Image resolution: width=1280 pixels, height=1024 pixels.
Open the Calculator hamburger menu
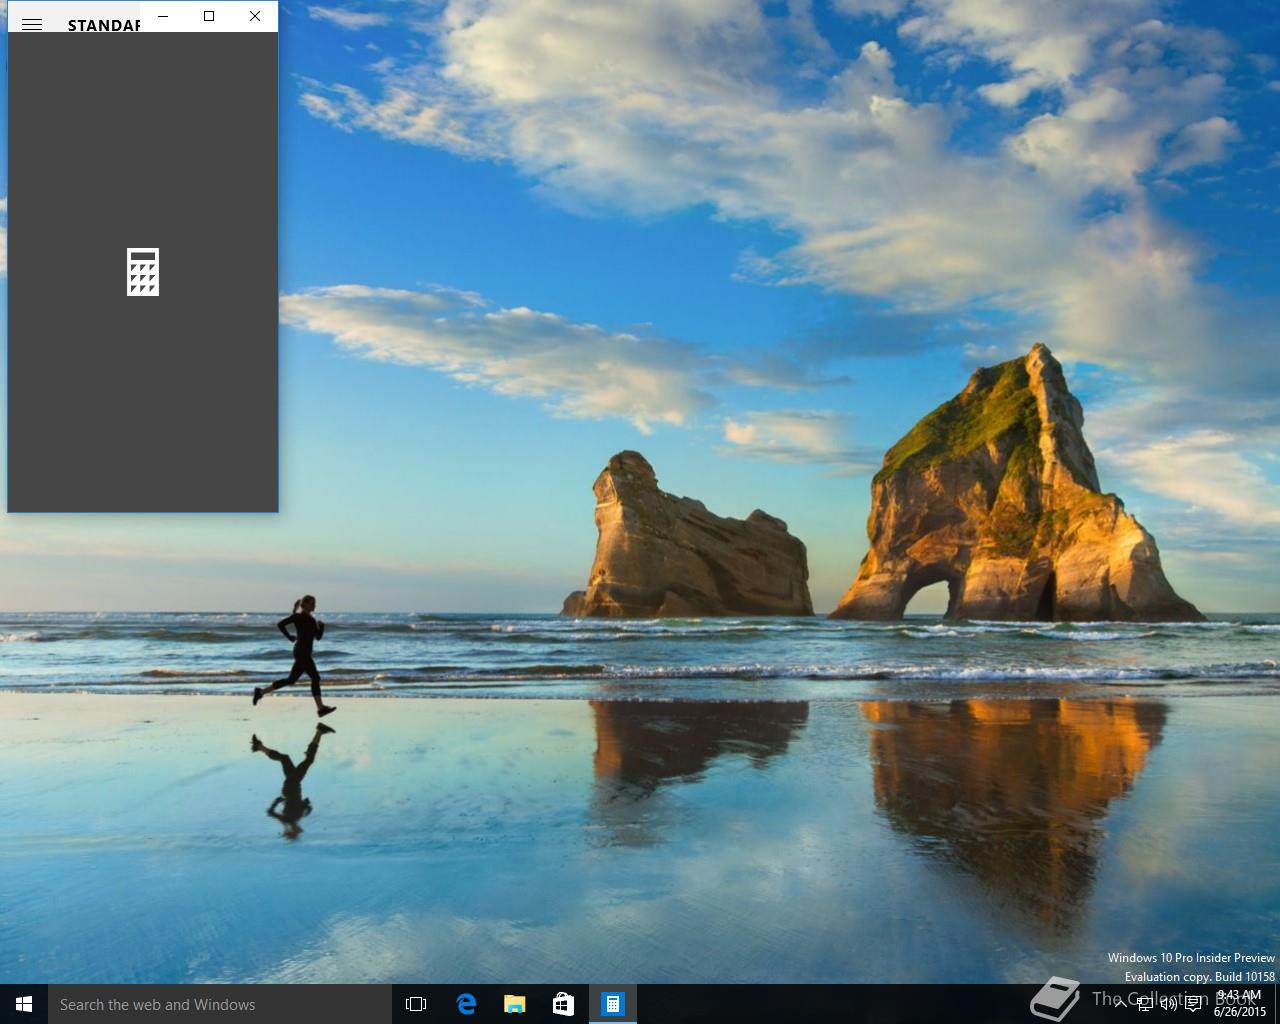(x=32, y=24)
